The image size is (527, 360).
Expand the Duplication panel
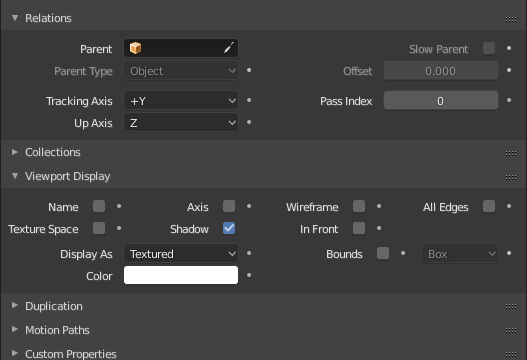(x=15, y=305)
